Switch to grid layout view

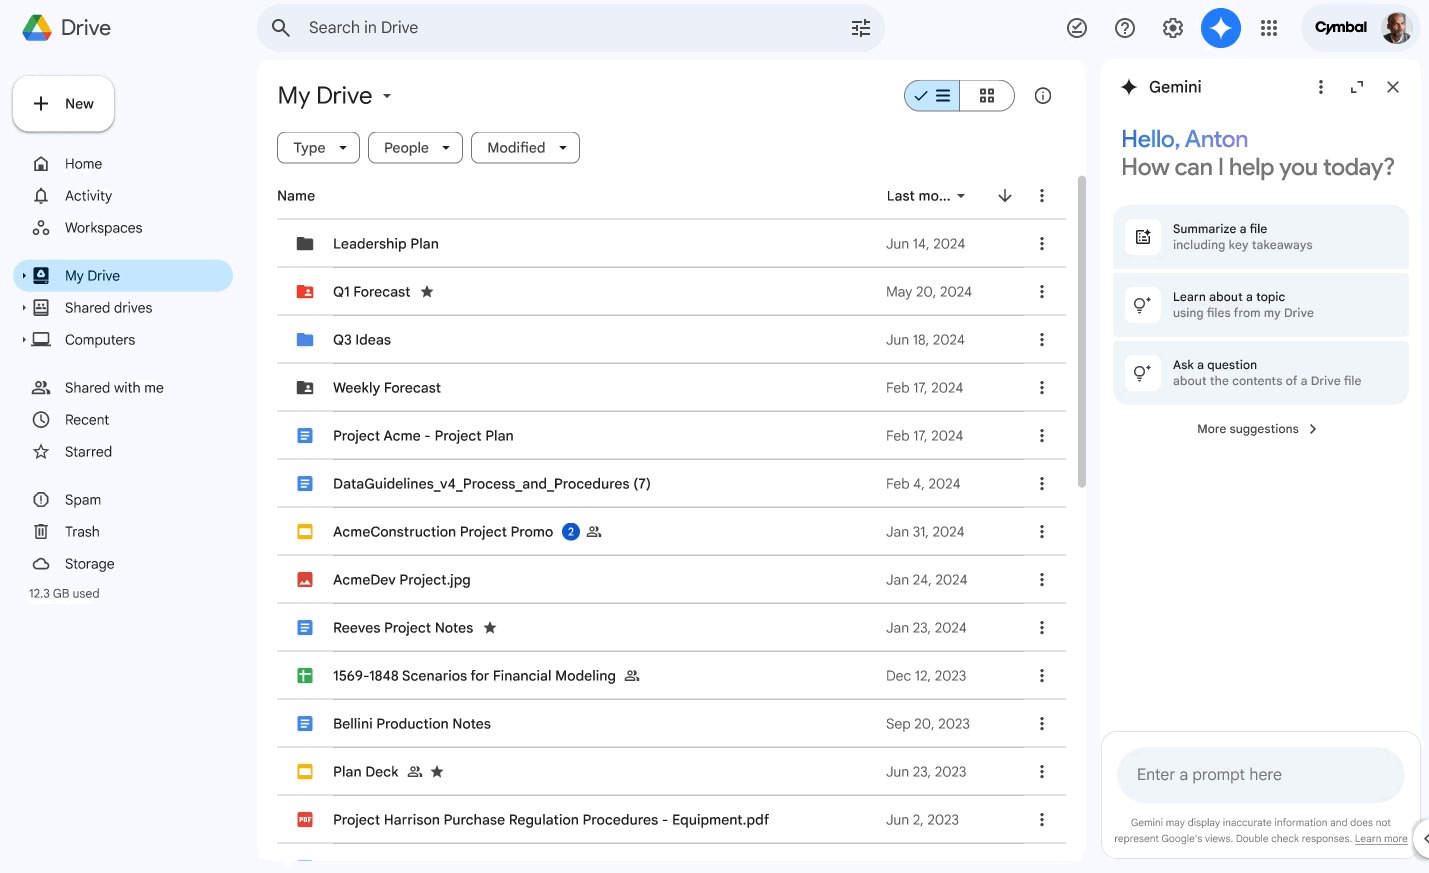(987, 96)
